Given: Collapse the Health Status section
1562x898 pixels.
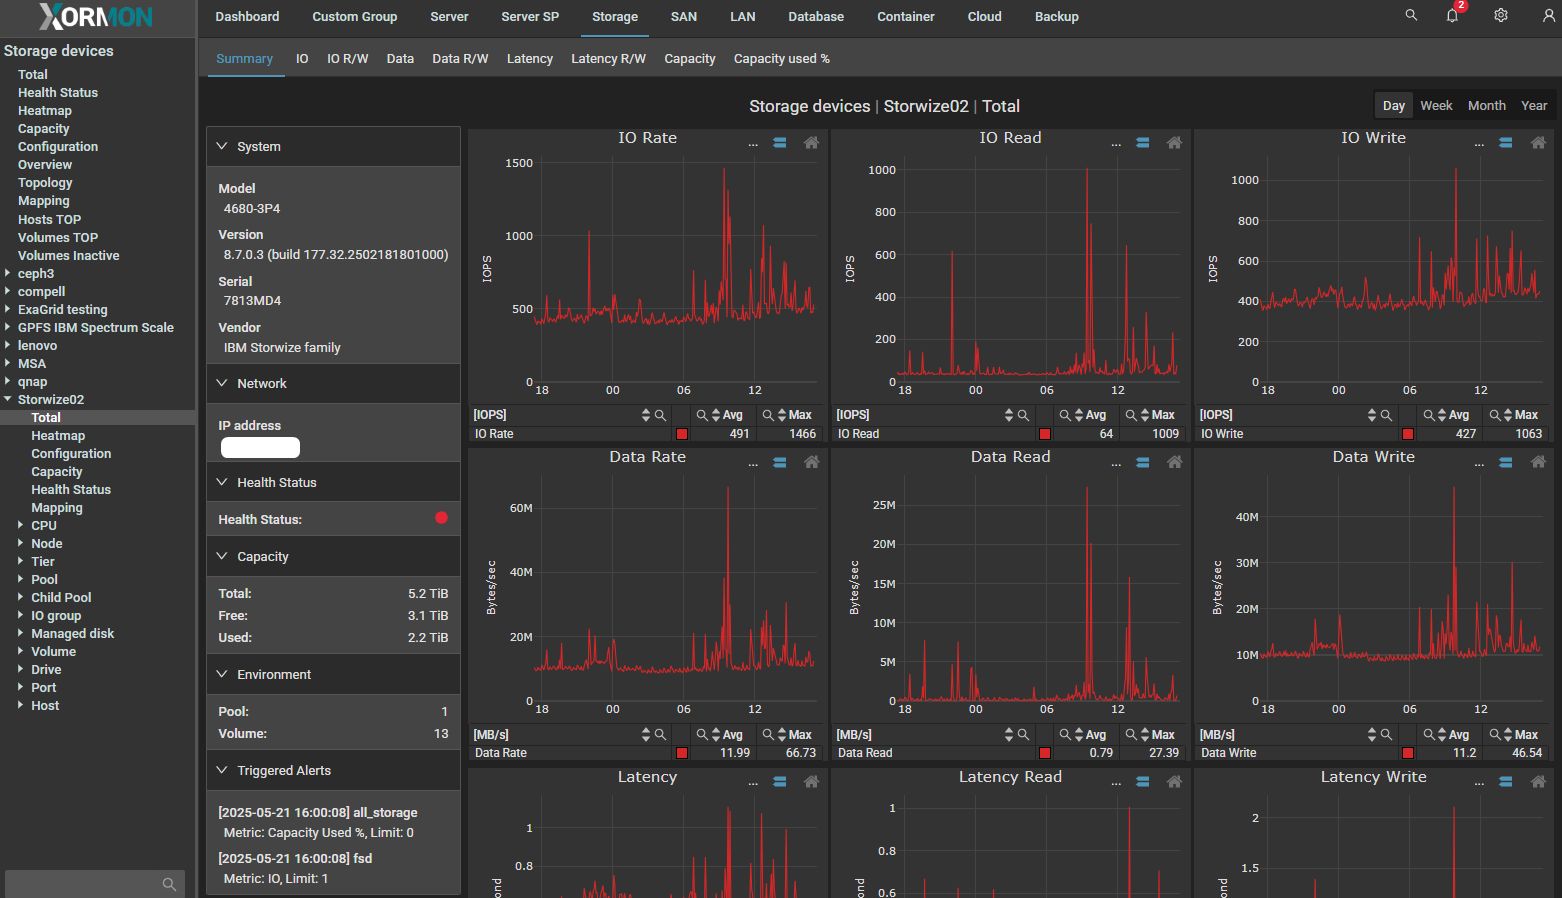Looking at the screenshot, I should click(x=222, y=482).
